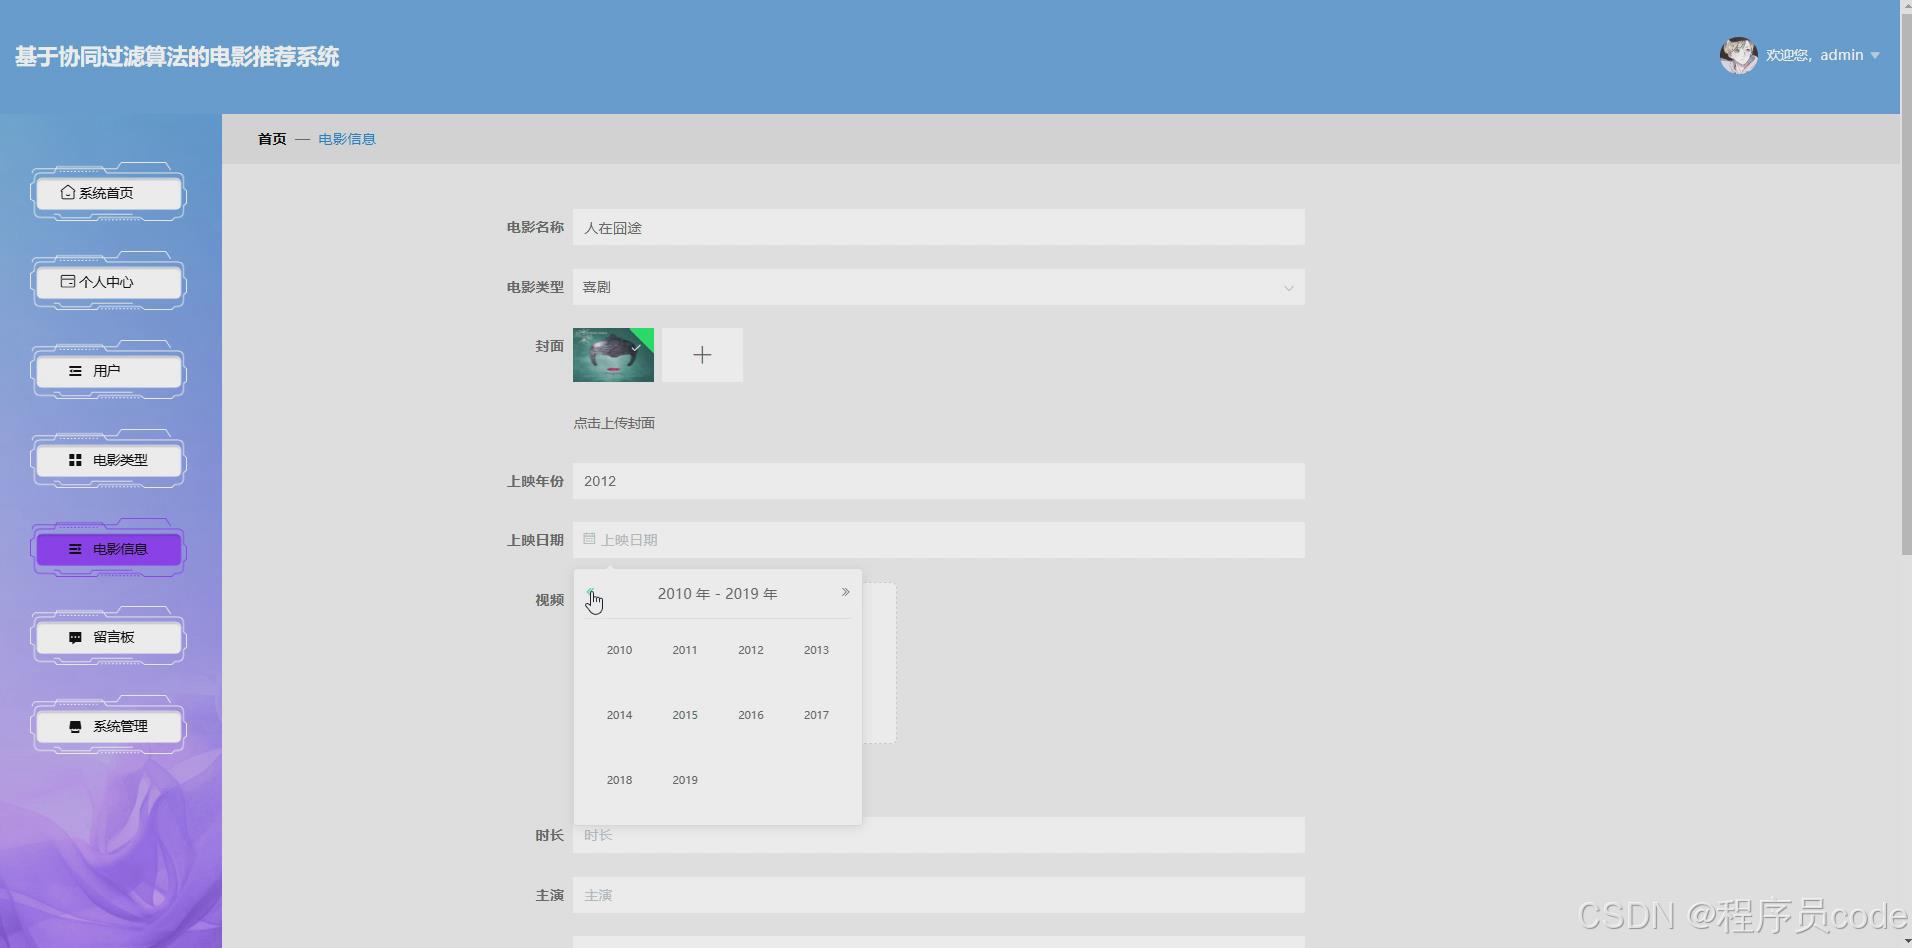The image size is (1912, 948).
Task: Go to 系统首页 in sidebar
Action: [109, 193]
